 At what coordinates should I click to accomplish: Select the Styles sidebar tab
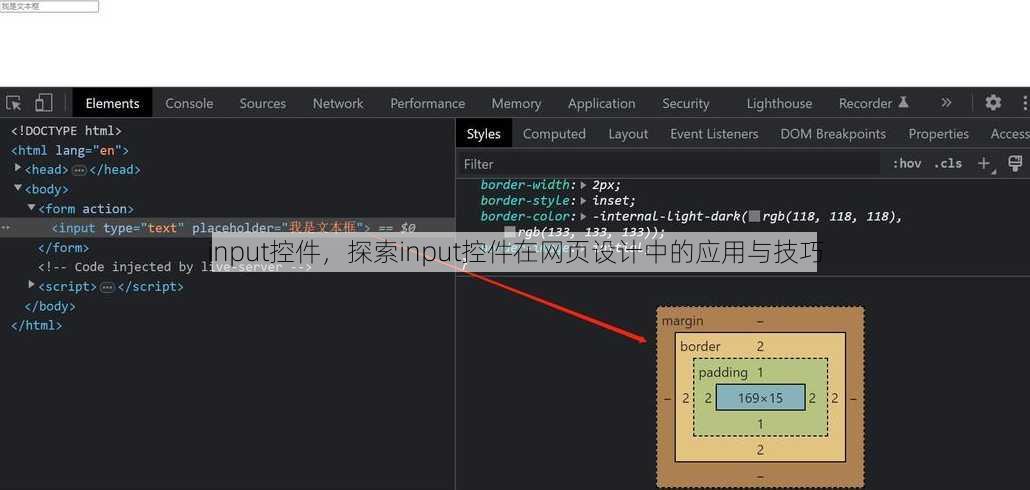point(483,134)
